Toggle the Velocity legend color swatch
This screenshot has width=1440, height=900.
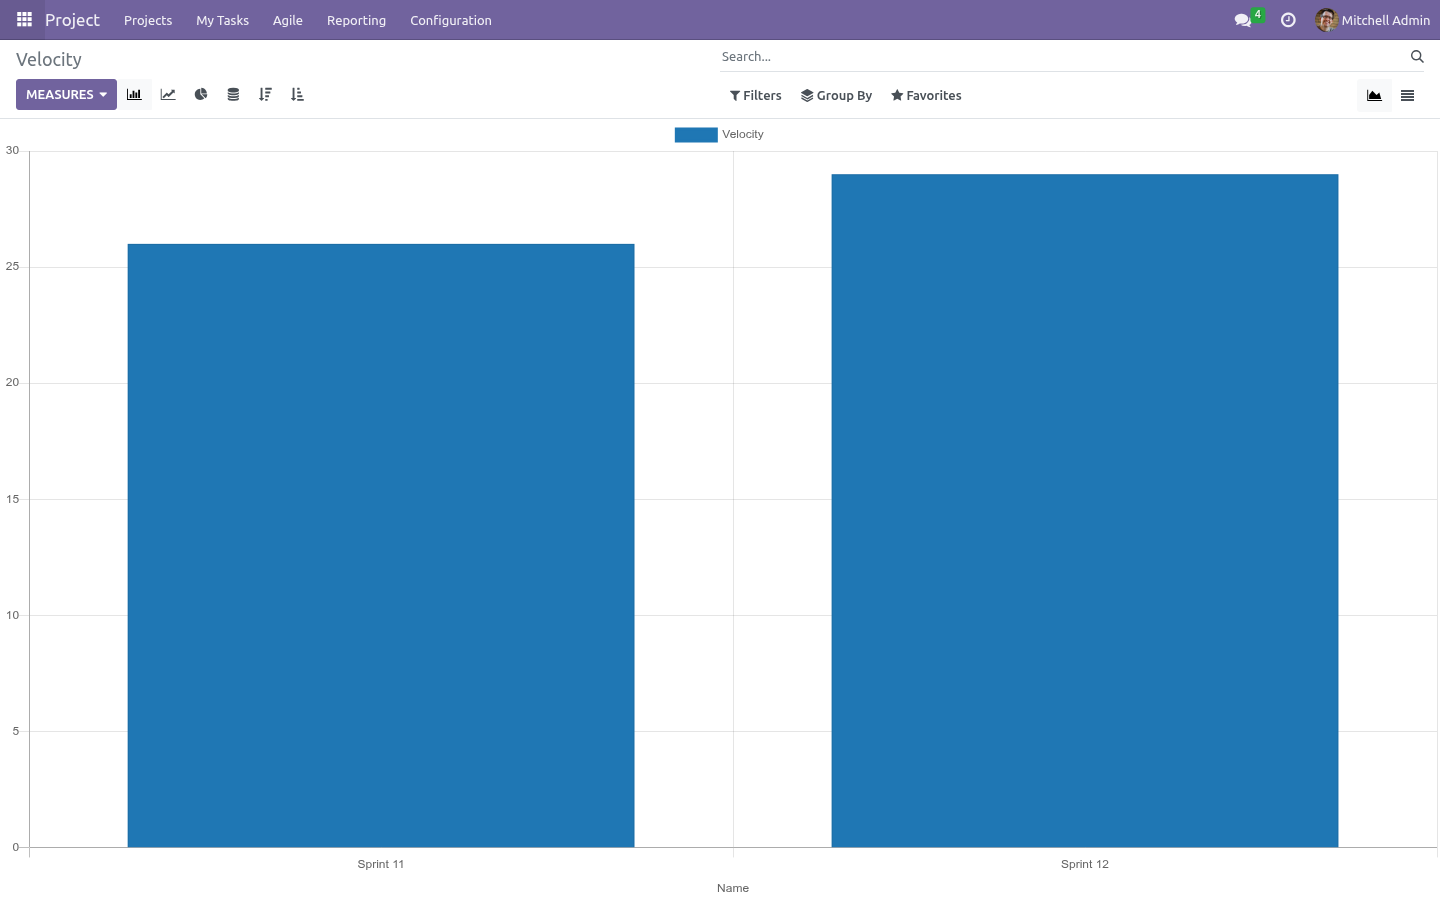pyautogui.click(x=696, y=135)
